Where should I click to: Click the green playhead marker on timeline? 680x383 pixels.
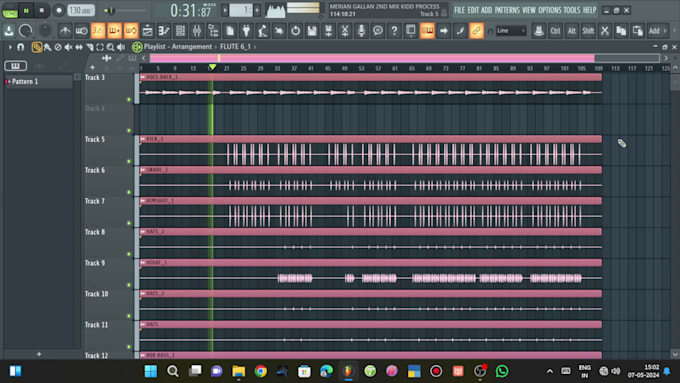click(x=212, y=67)
